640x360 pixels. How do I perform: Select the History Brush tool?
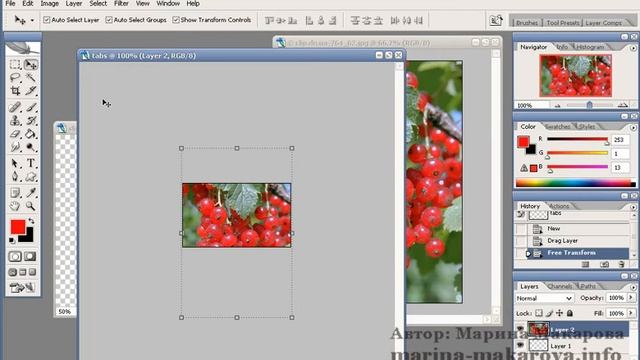[x=31, y=120]
